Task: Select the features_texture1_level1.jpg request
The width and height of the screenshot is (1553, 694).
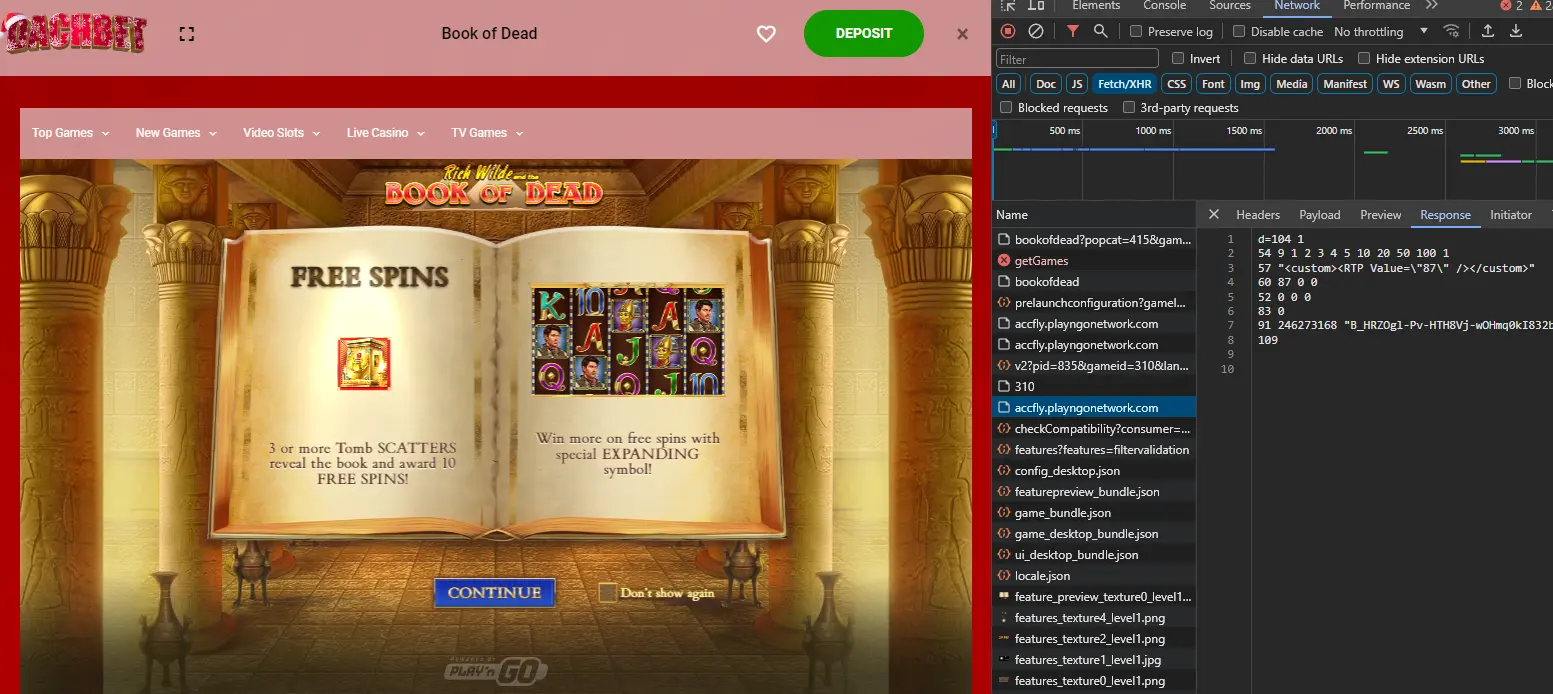Action: coord(1094,659)
